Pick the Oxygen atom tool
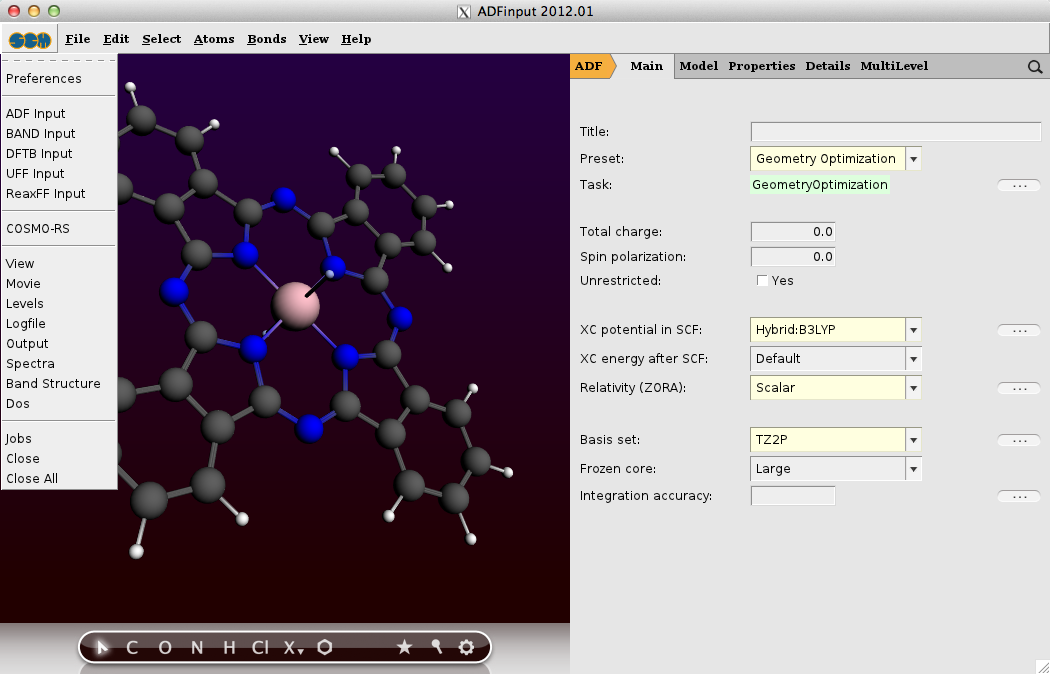 click(165, 647)
